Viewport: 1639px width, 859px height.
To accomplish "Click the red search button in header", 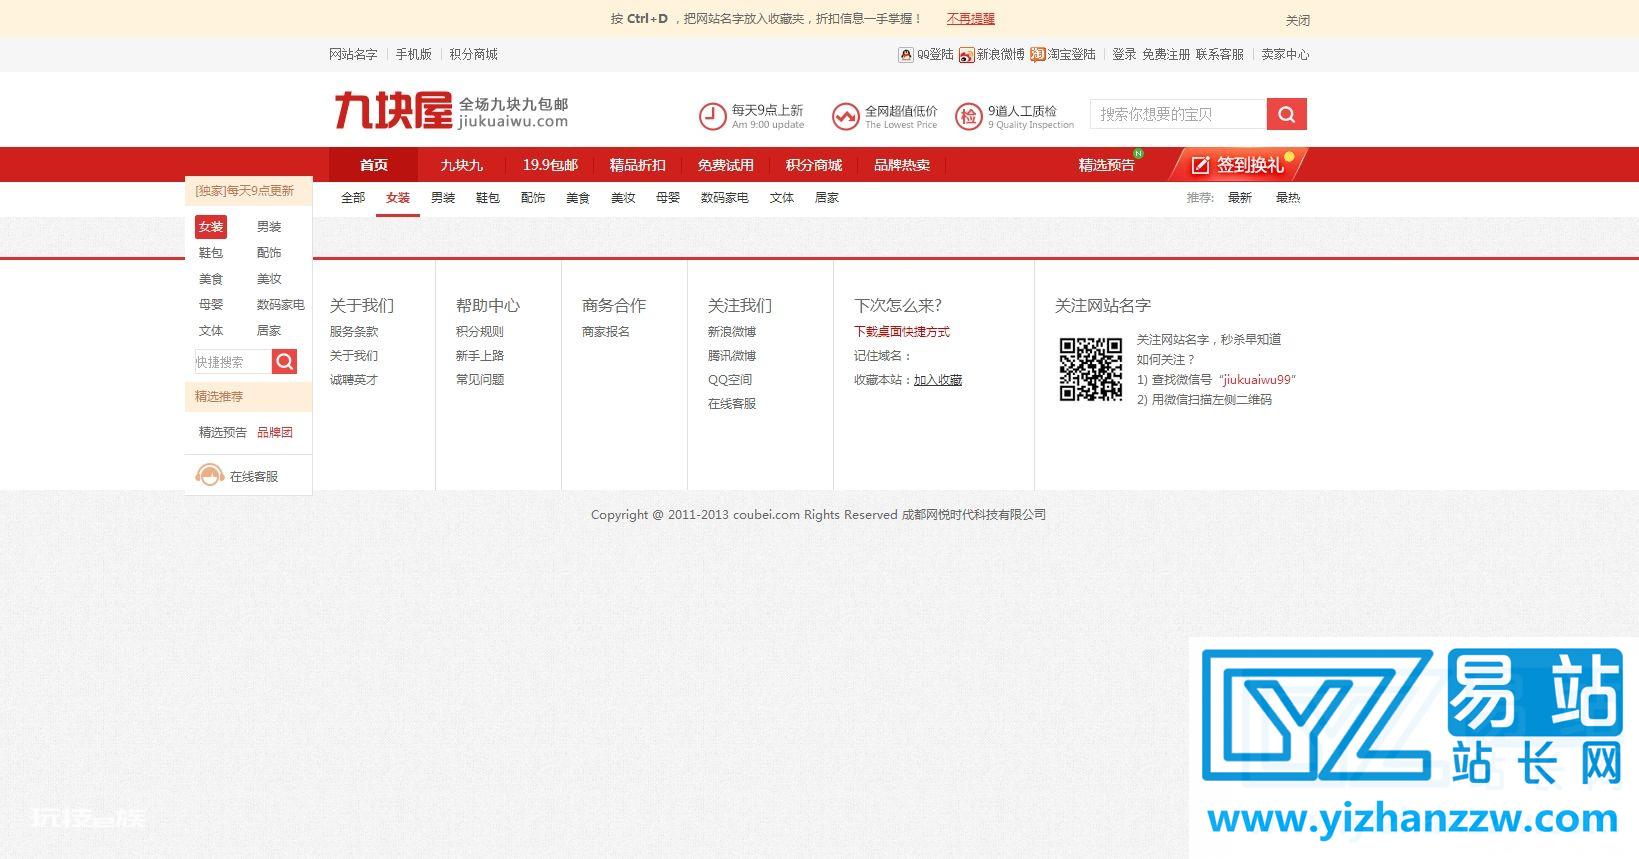I will pos(1286,114).
